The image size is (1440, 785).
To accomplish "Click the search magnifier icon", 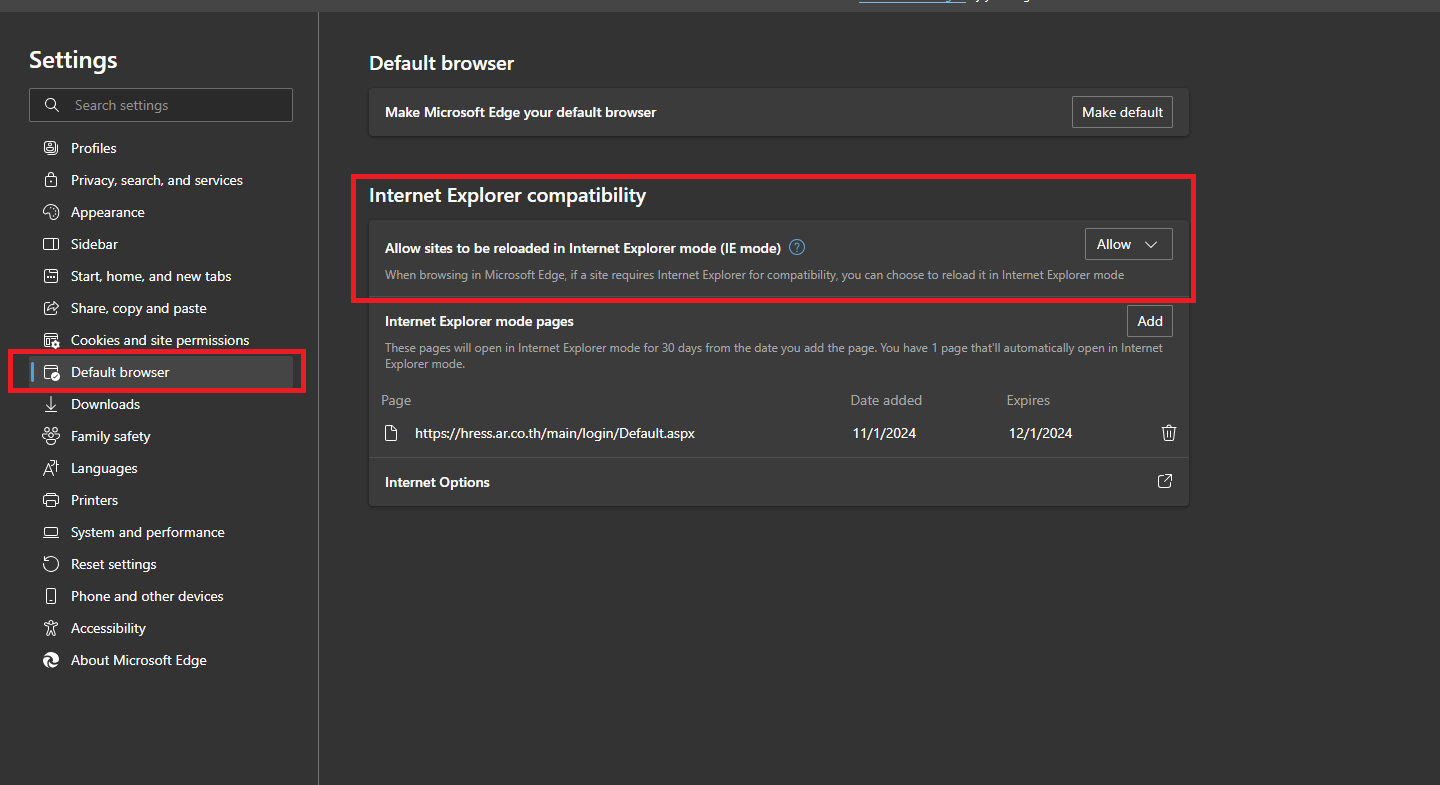I will (52, 105).
